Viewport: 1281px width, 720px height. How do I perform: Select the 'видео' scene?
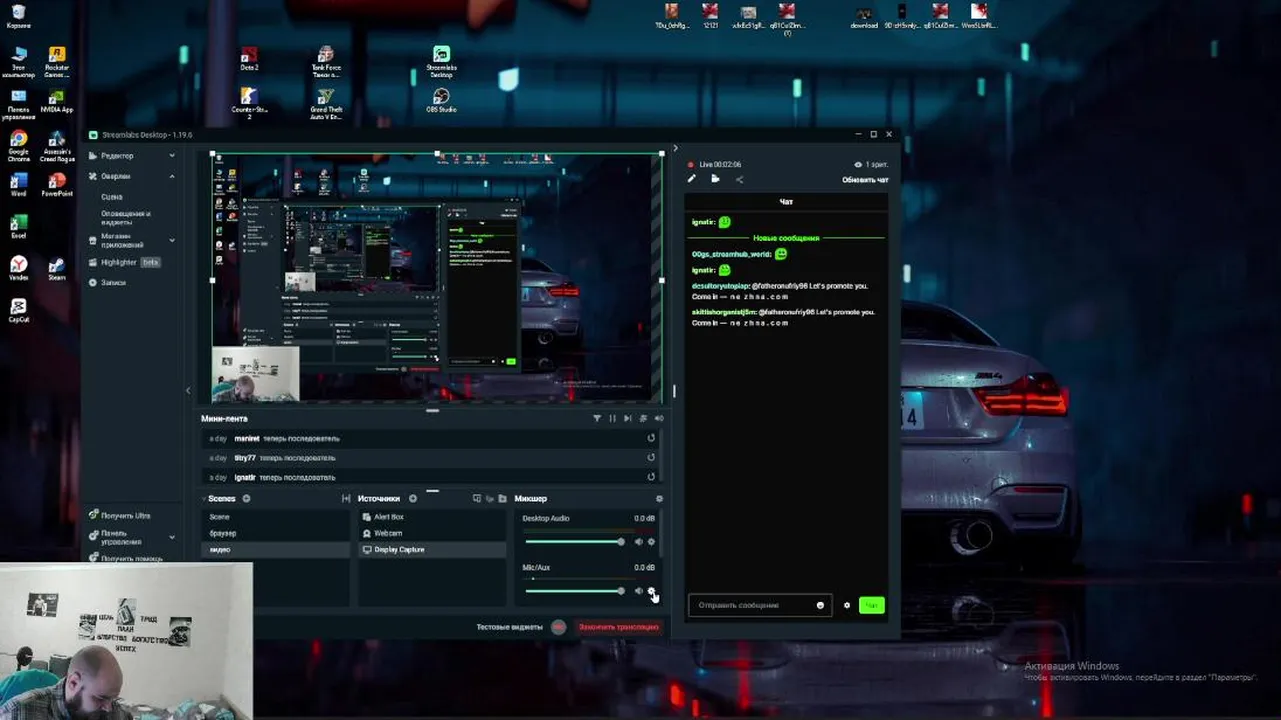[276, 550]
